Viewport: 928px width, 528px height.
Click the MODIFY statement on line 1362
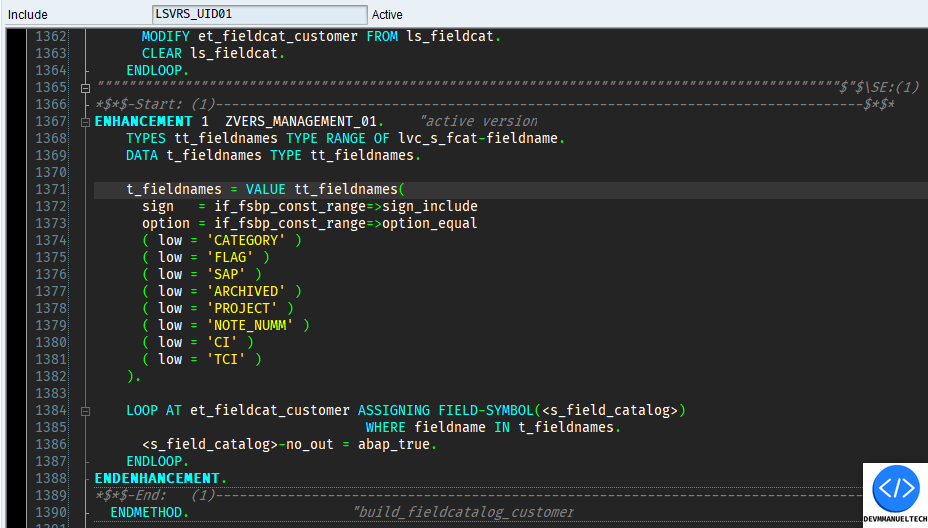coord(165,37)
